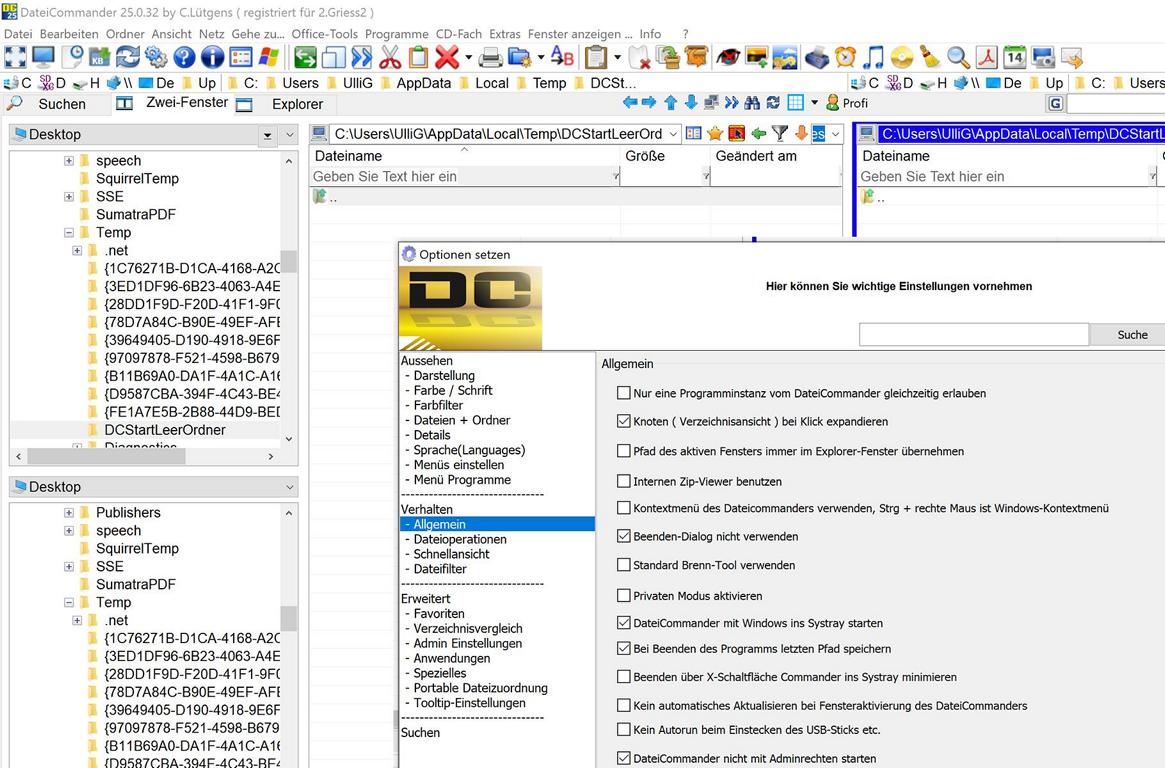
Task: Click the options search input field
Action: pos(973,335)
